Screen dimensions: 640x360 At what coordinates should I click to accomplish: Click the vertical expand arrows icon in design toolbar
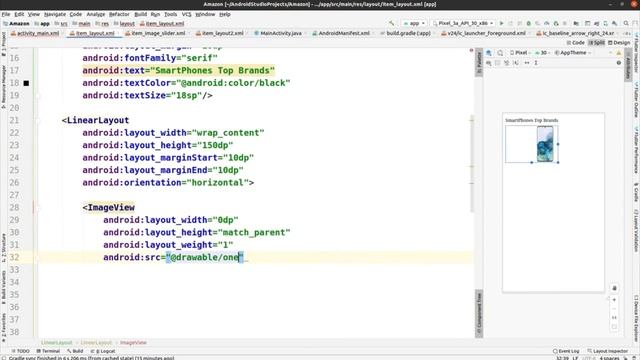(x=536, y=63)
